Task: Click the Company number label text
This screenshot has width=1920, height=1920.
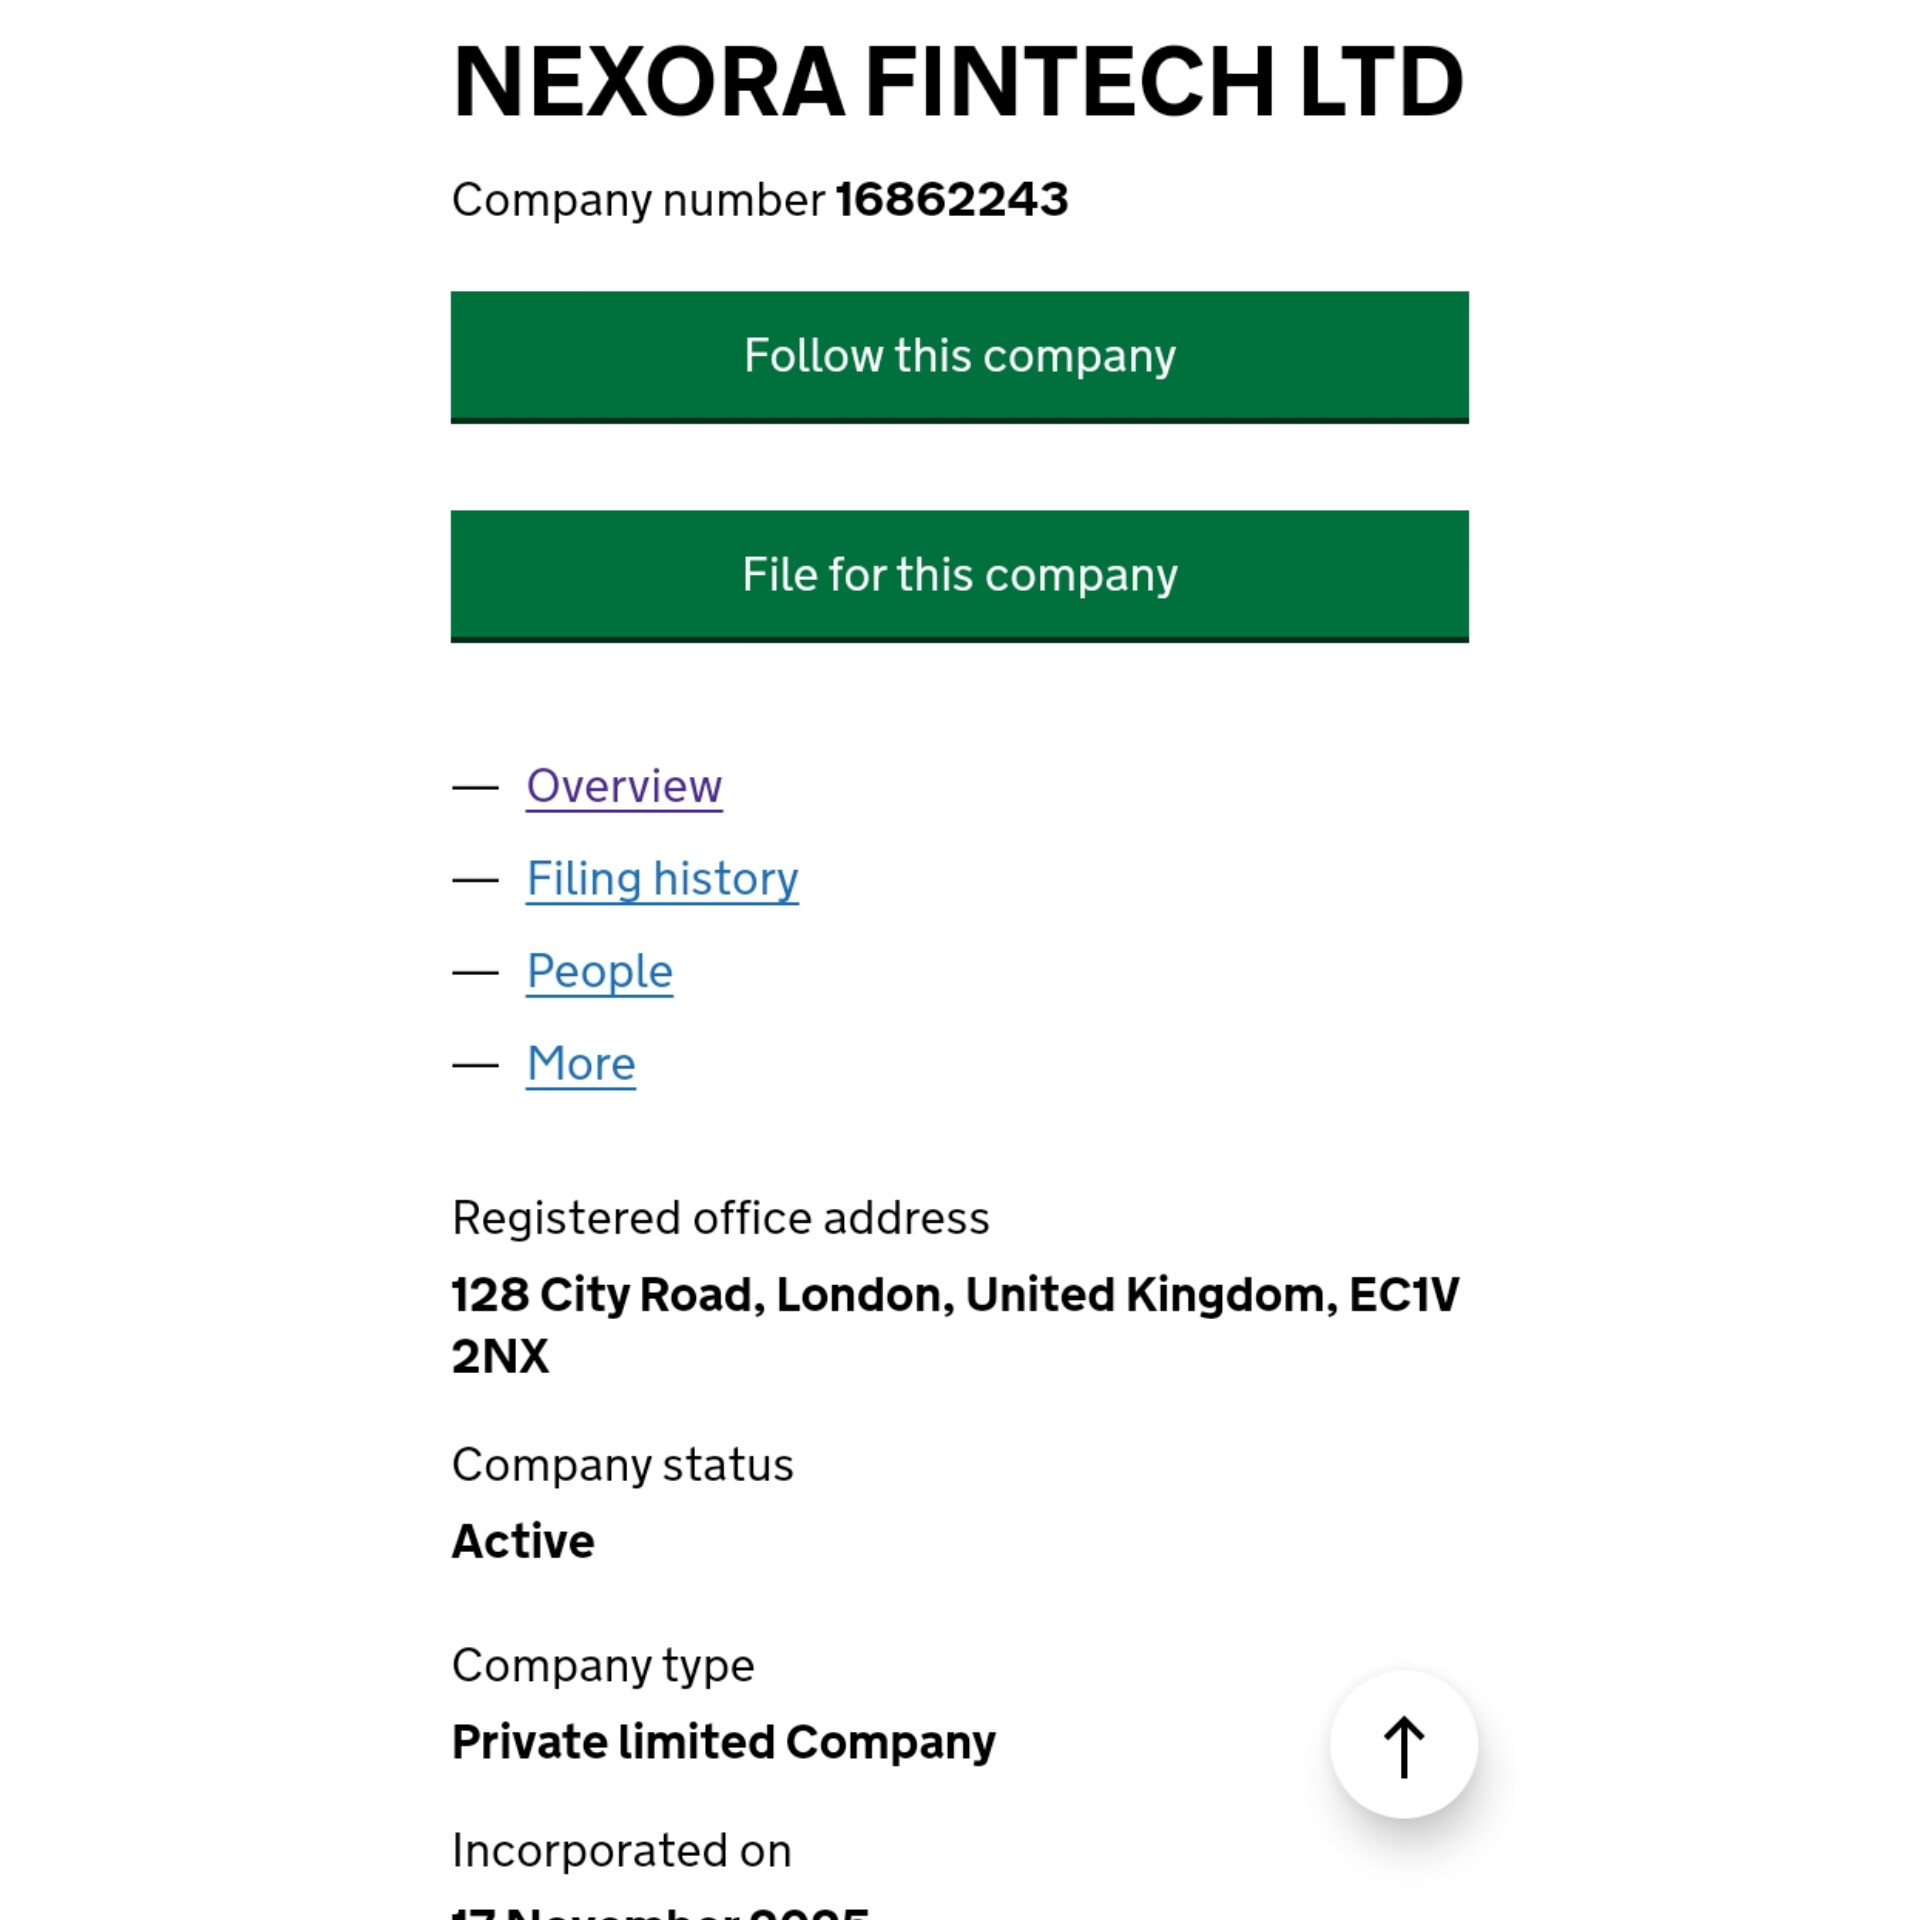Action: tap(638, 201)
